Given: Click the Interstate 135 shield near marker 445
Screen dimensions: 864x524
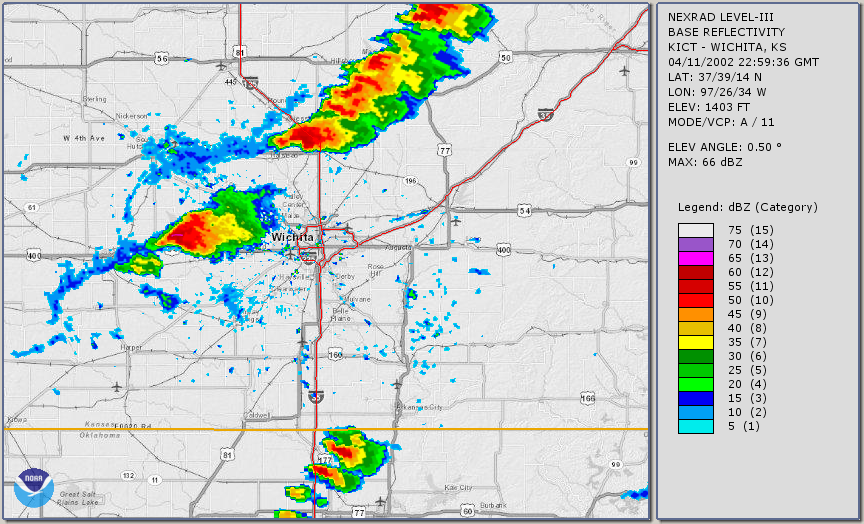Looking at the screenshot, I should 251,83.
